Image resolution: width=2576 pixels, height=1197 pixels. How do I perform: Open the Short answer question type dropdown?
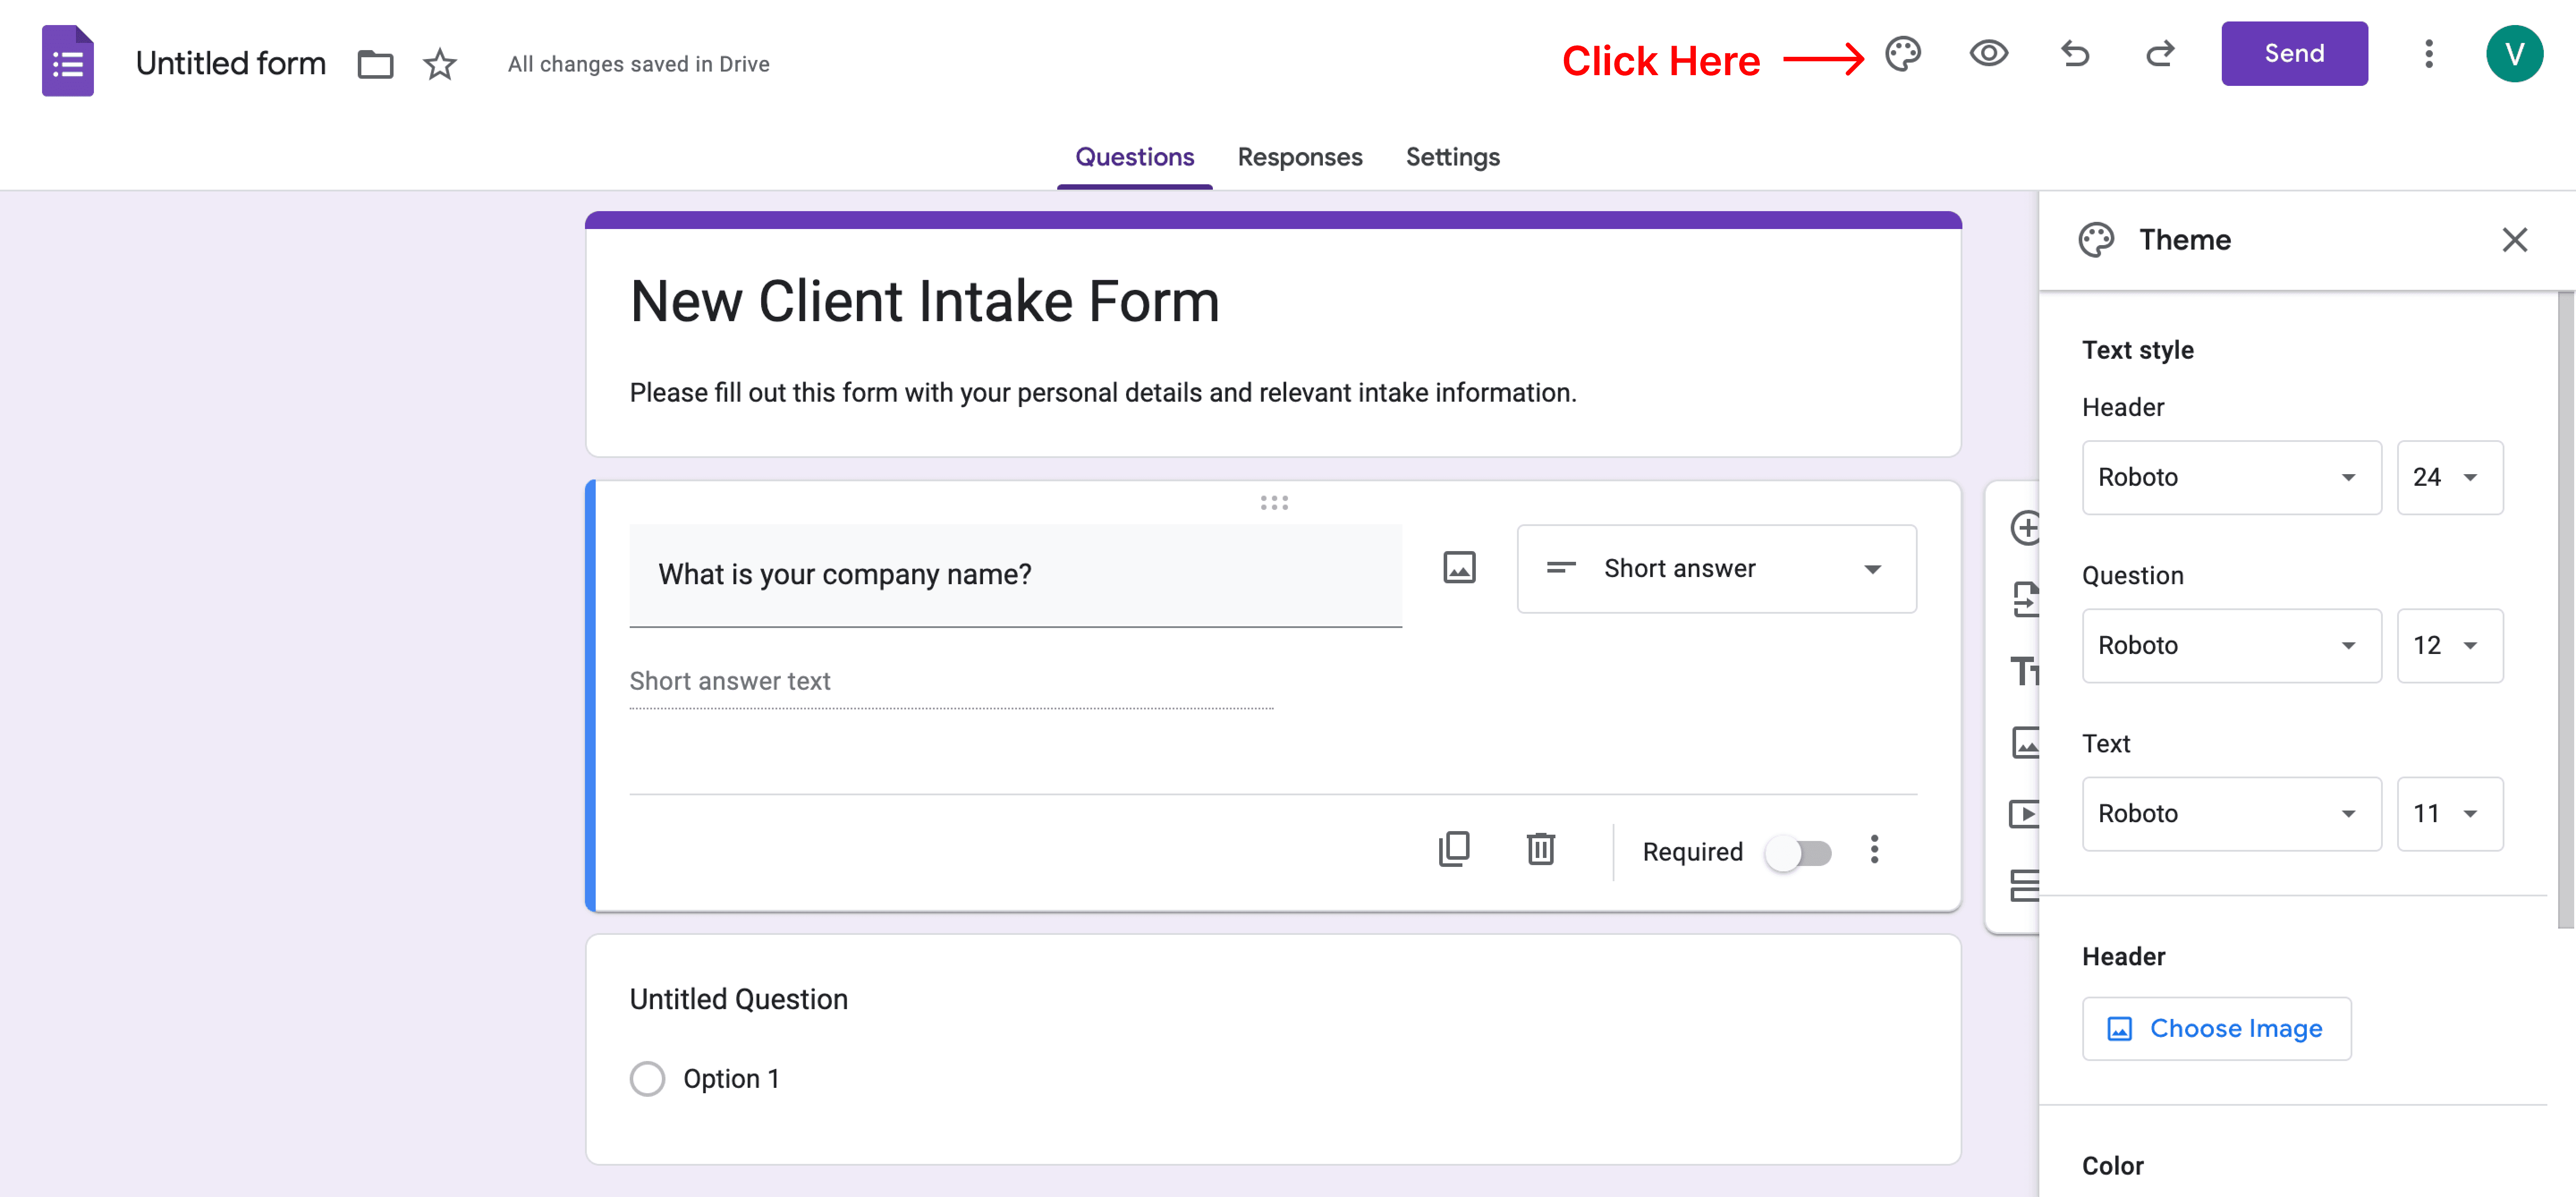pos(1716,569)
